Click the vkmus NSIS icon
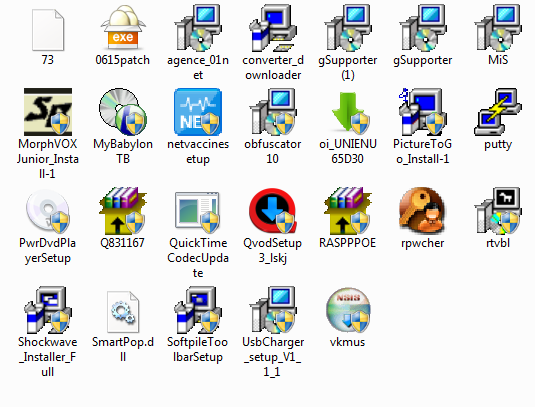 click(348, 310)
